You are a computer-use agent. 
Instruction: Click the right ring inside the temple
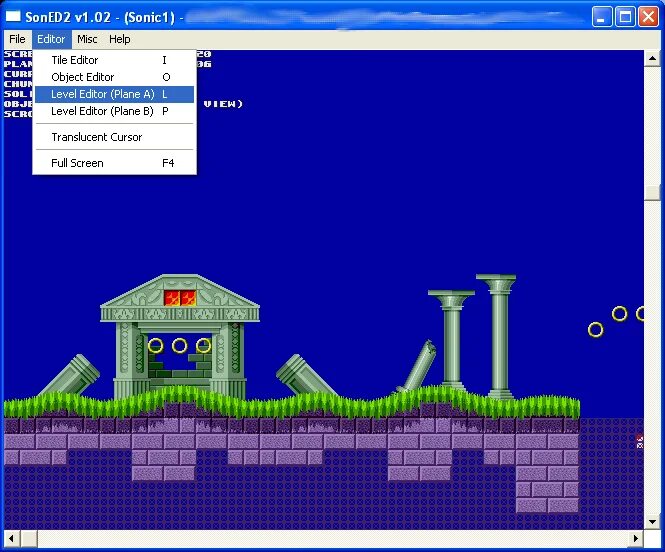(x=204, y=346)
